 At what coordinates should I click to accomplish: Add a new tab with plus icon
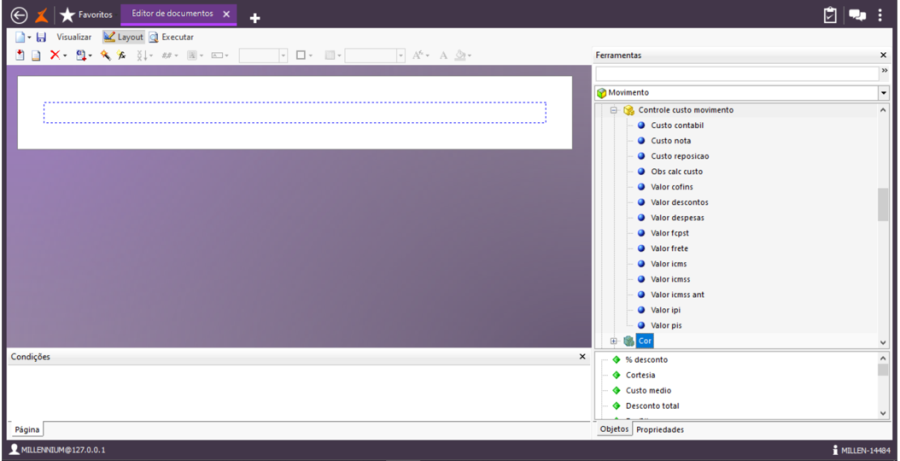pos(255,18)
